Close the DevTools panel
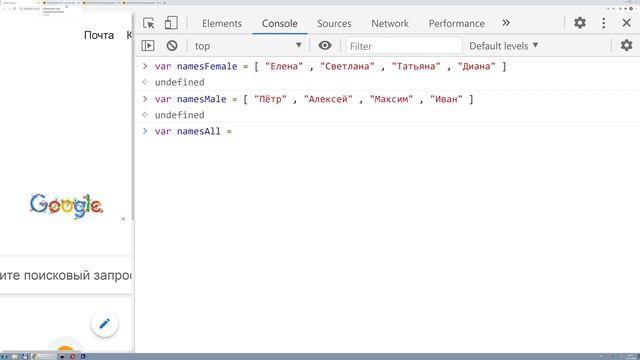640x360 pixels. coord(627,23)
